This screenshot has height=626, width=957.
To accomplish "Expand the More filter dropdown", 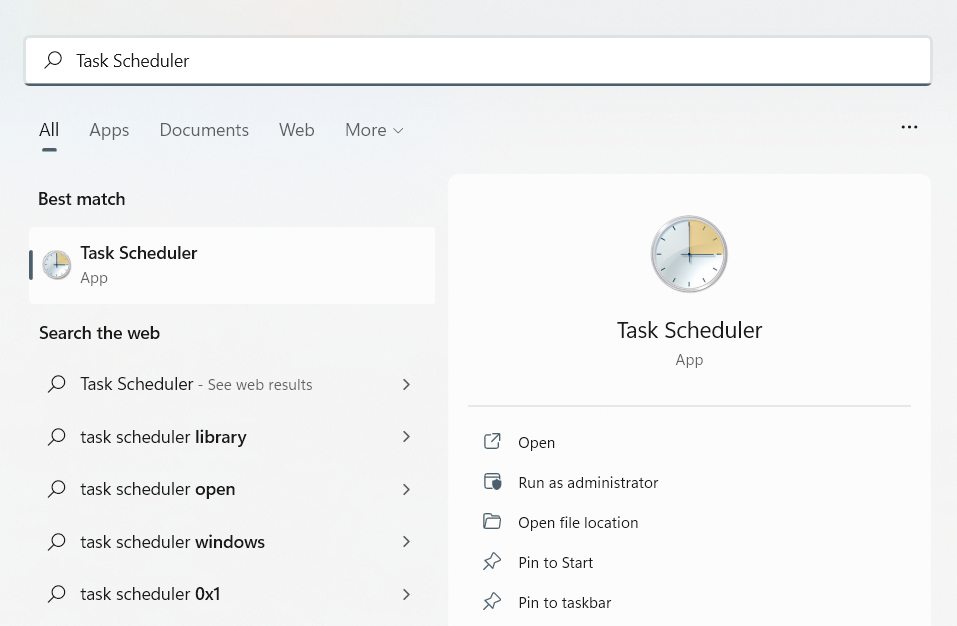I will [374, 130].
